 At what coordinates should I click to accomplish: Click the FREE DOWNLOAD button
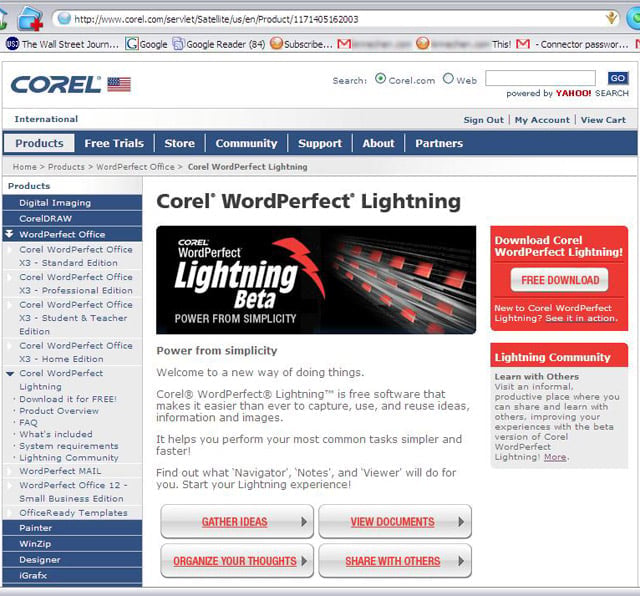click(x=559, y=280)
